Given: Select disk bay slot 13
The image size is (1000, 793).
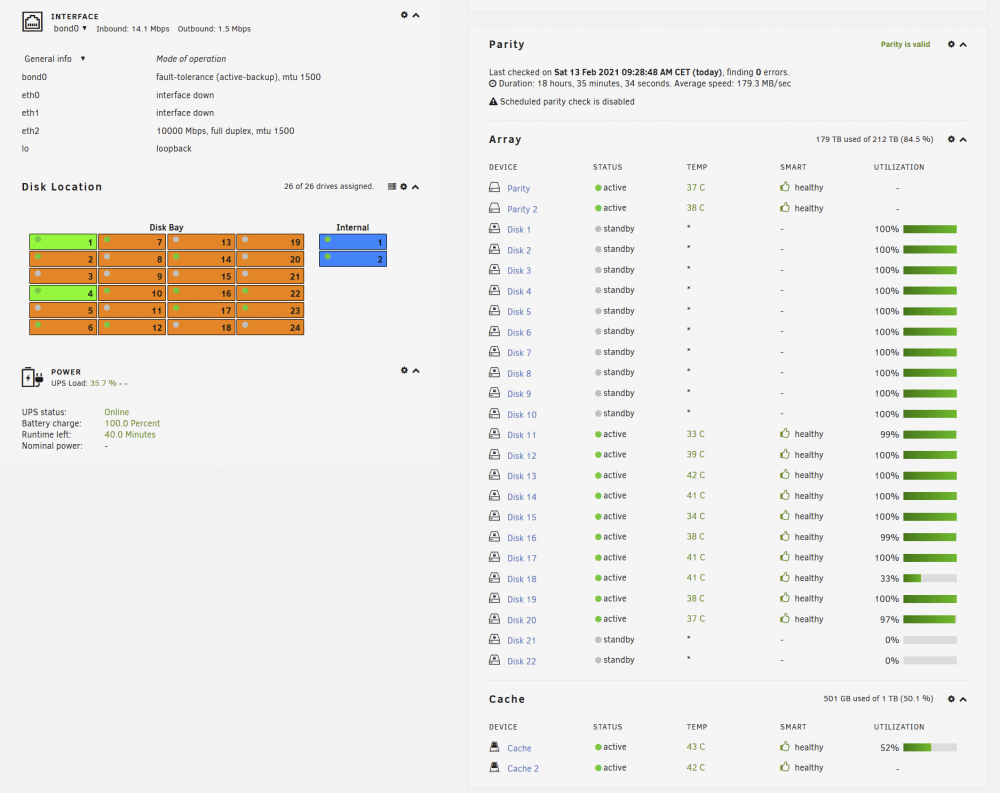Looking at the screenshot, I should coord(201,242).
